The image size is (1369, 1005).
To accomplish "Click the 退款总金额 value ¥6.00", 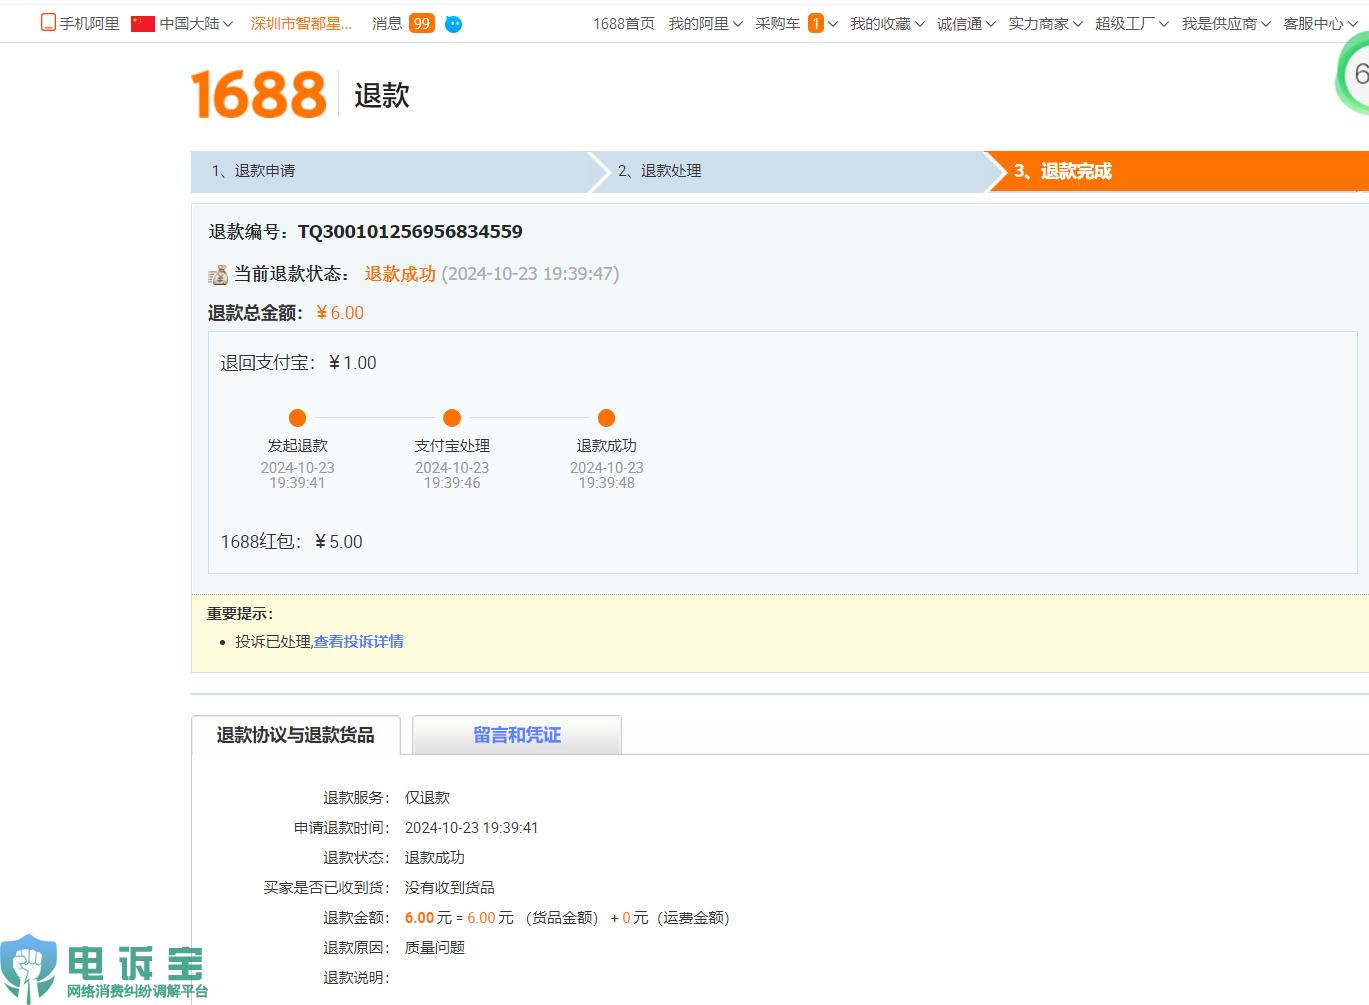I will click(x=340, y=313).
